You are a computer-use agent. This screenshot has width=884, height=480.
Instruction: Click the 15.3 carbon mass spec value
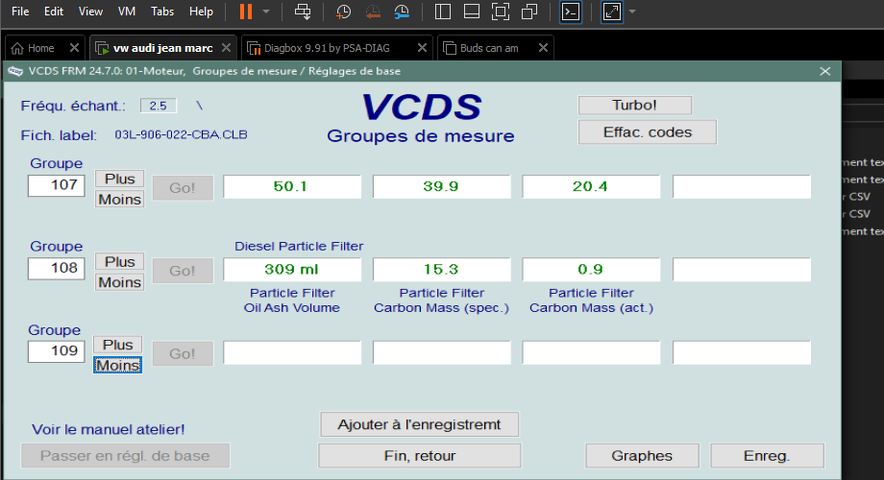pyautogui.click(x=441, y=270)
